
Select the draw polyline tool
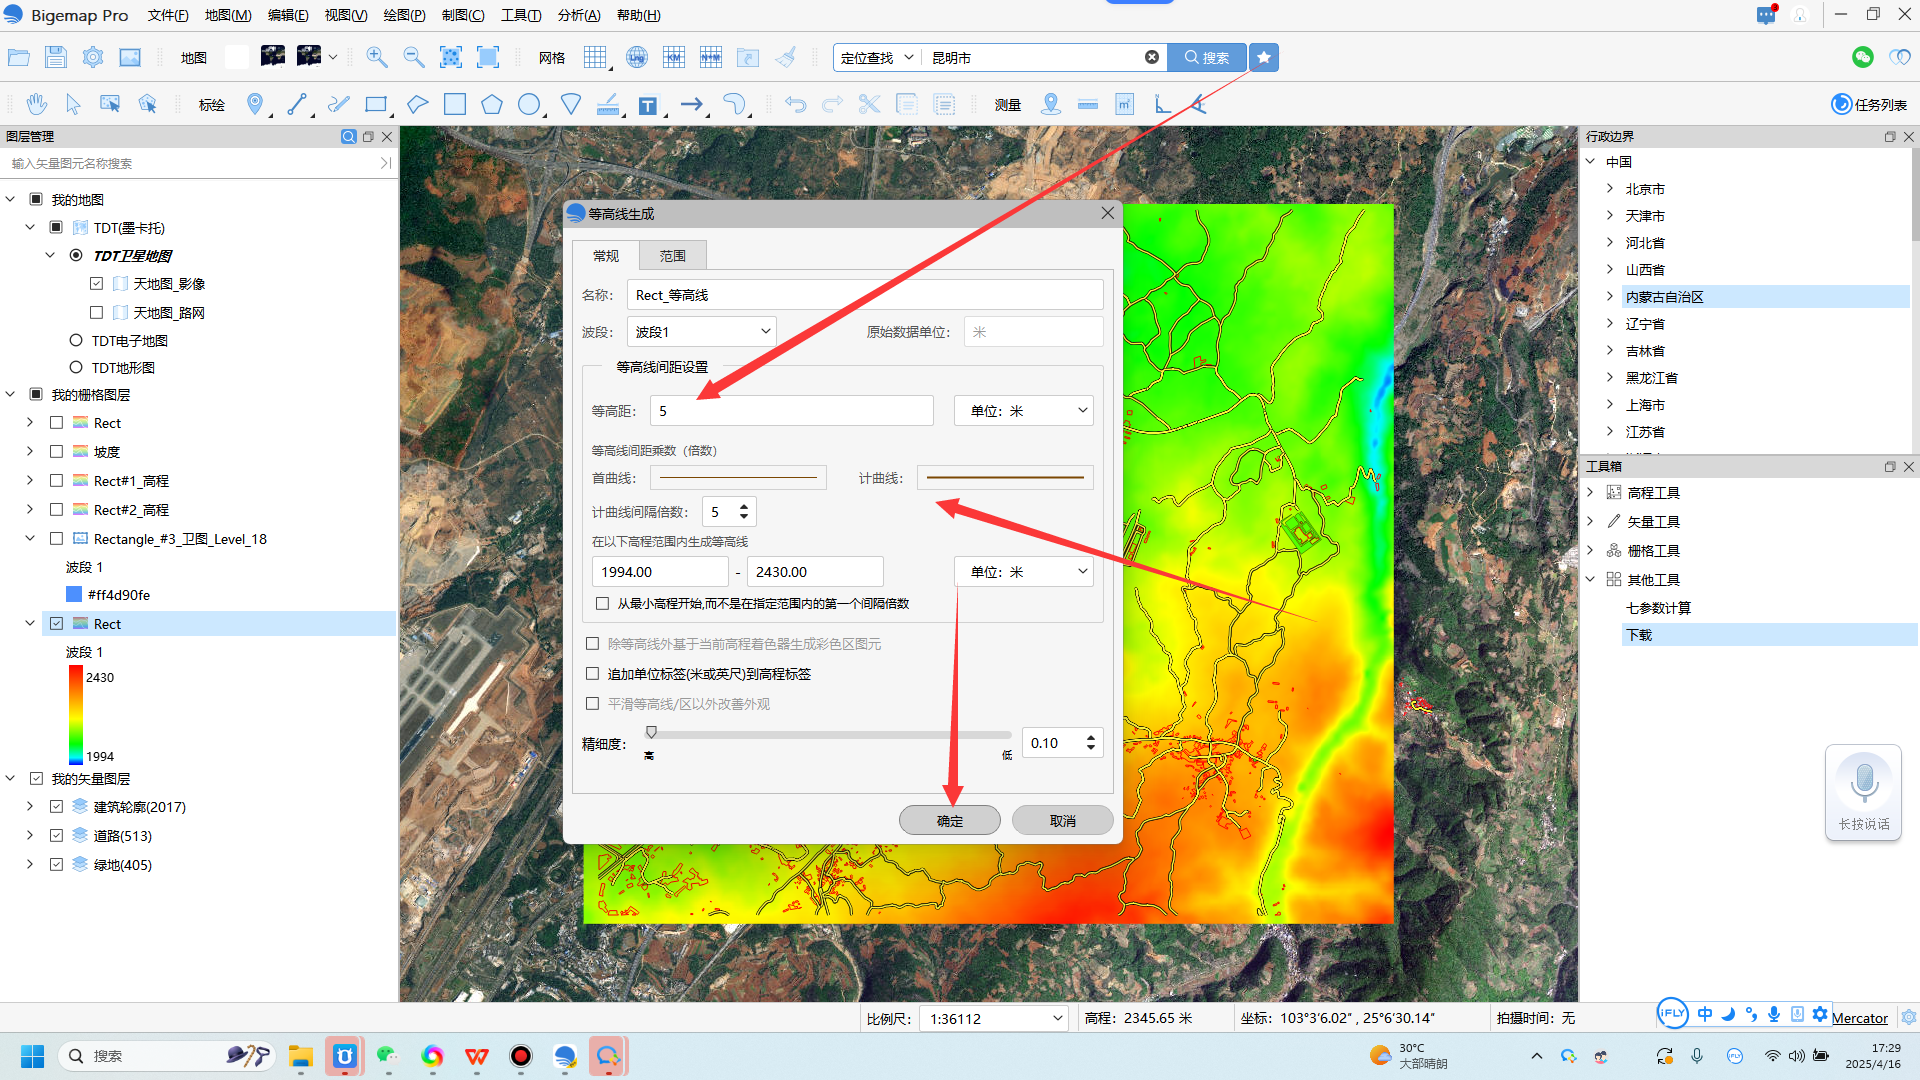296,104
